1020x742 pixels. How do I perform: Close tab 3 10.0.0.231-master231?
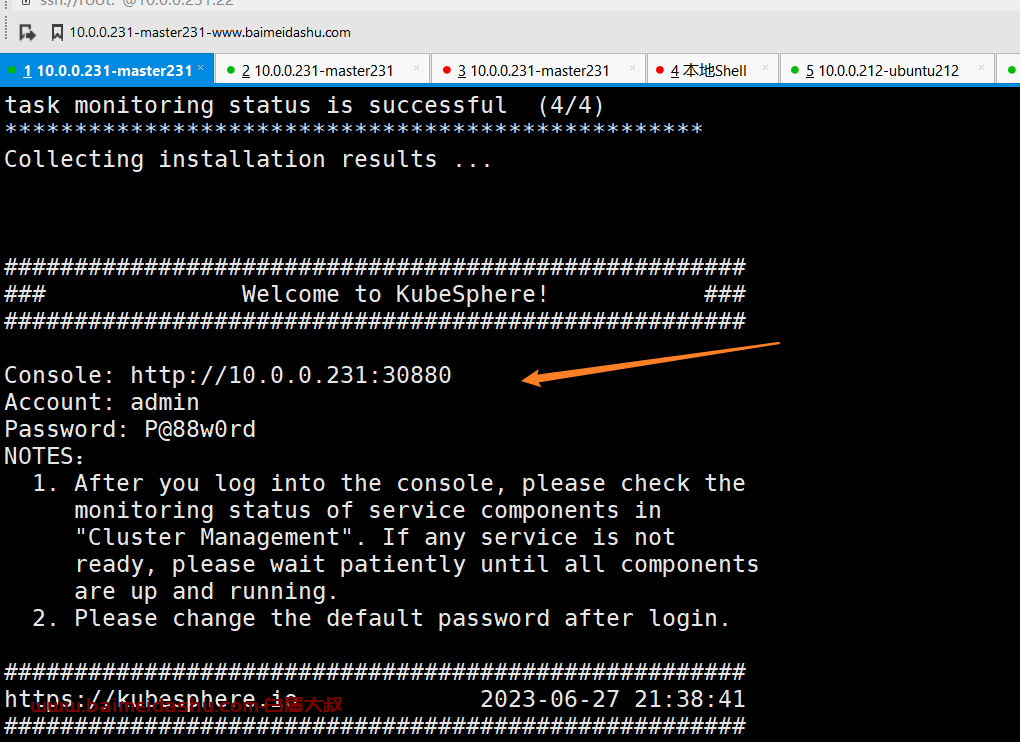[x=632, y=68]
